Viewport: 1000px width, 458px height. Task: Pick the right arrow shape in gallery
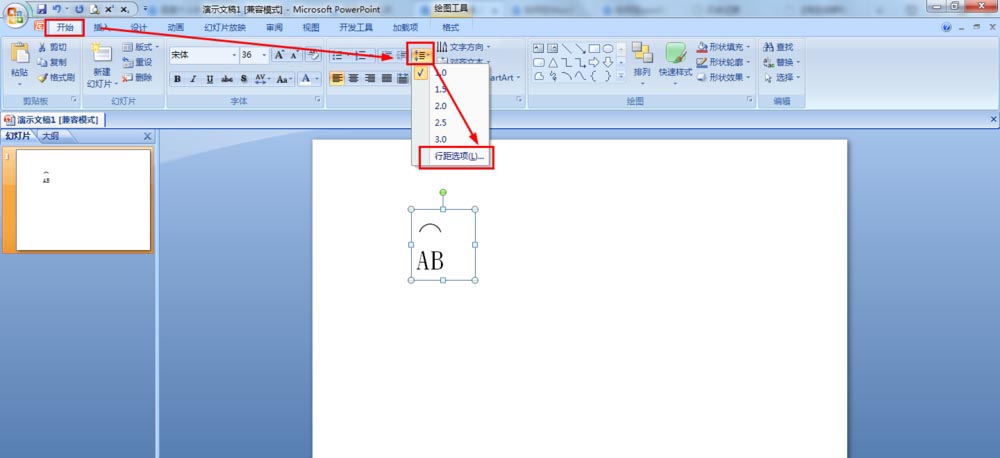(x=594, y=63)
